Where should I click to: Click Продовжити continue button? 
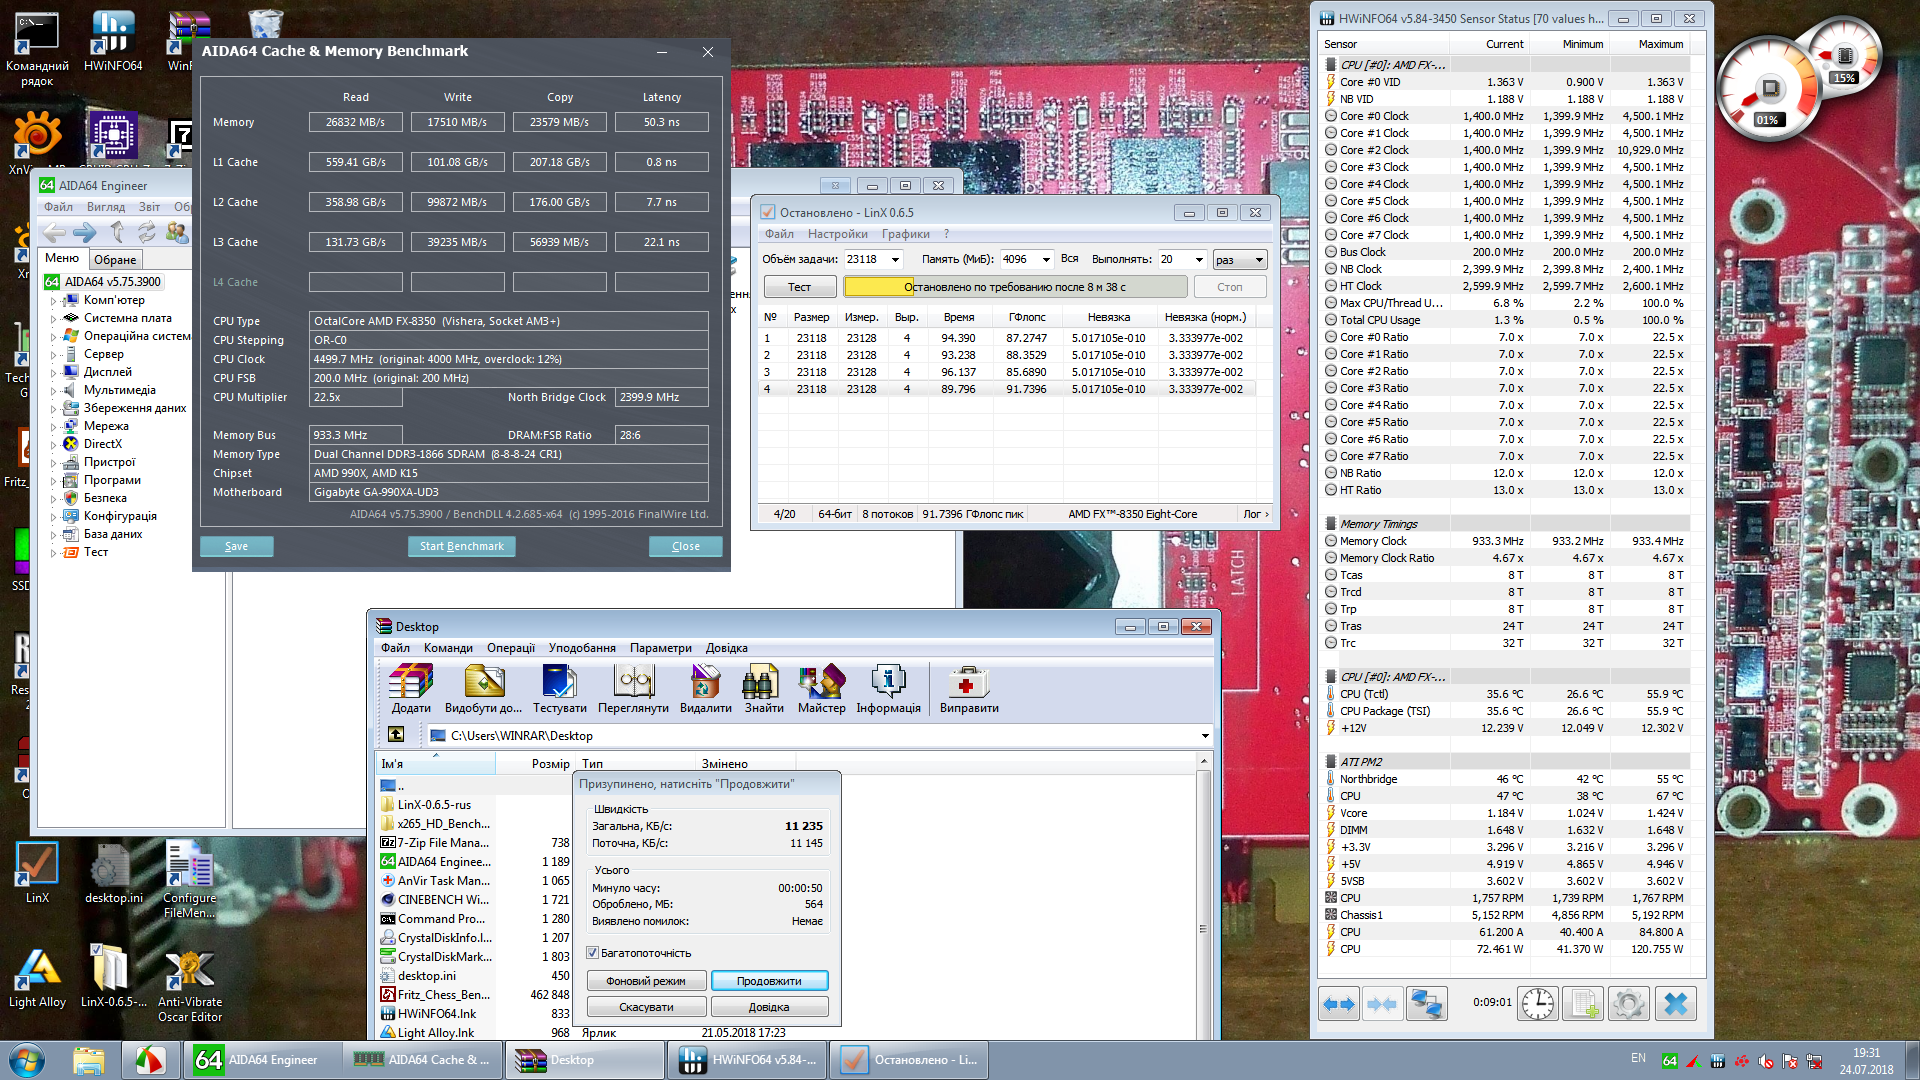[769, 981]
